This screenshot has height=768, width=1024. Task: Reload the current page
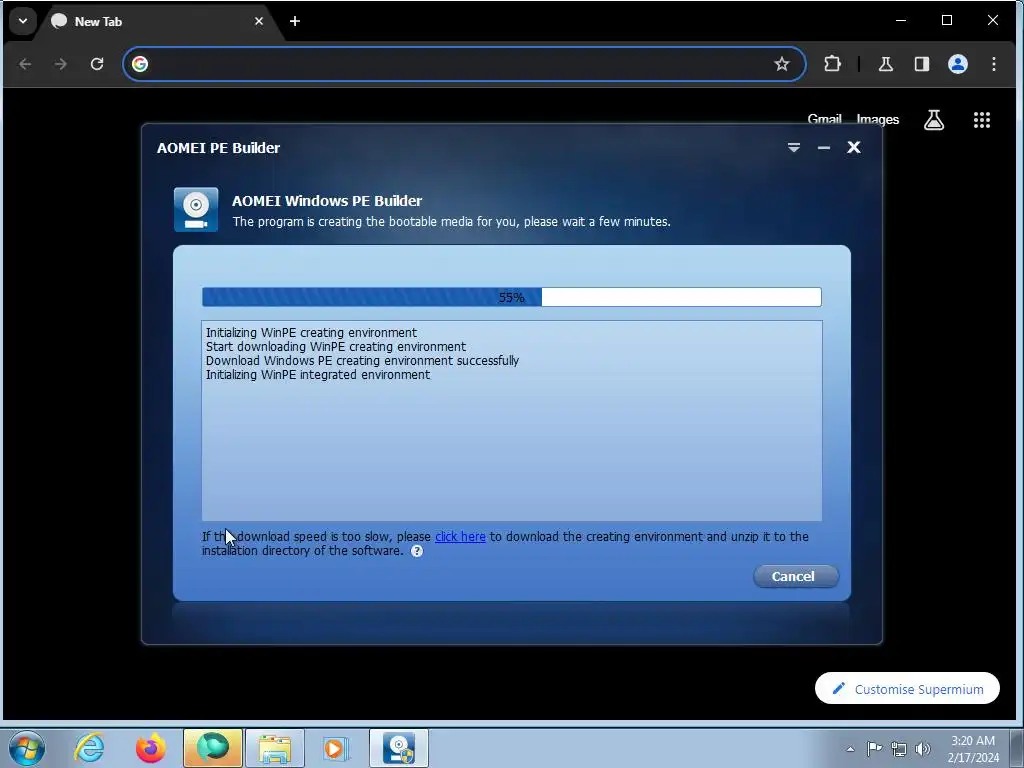97,64
